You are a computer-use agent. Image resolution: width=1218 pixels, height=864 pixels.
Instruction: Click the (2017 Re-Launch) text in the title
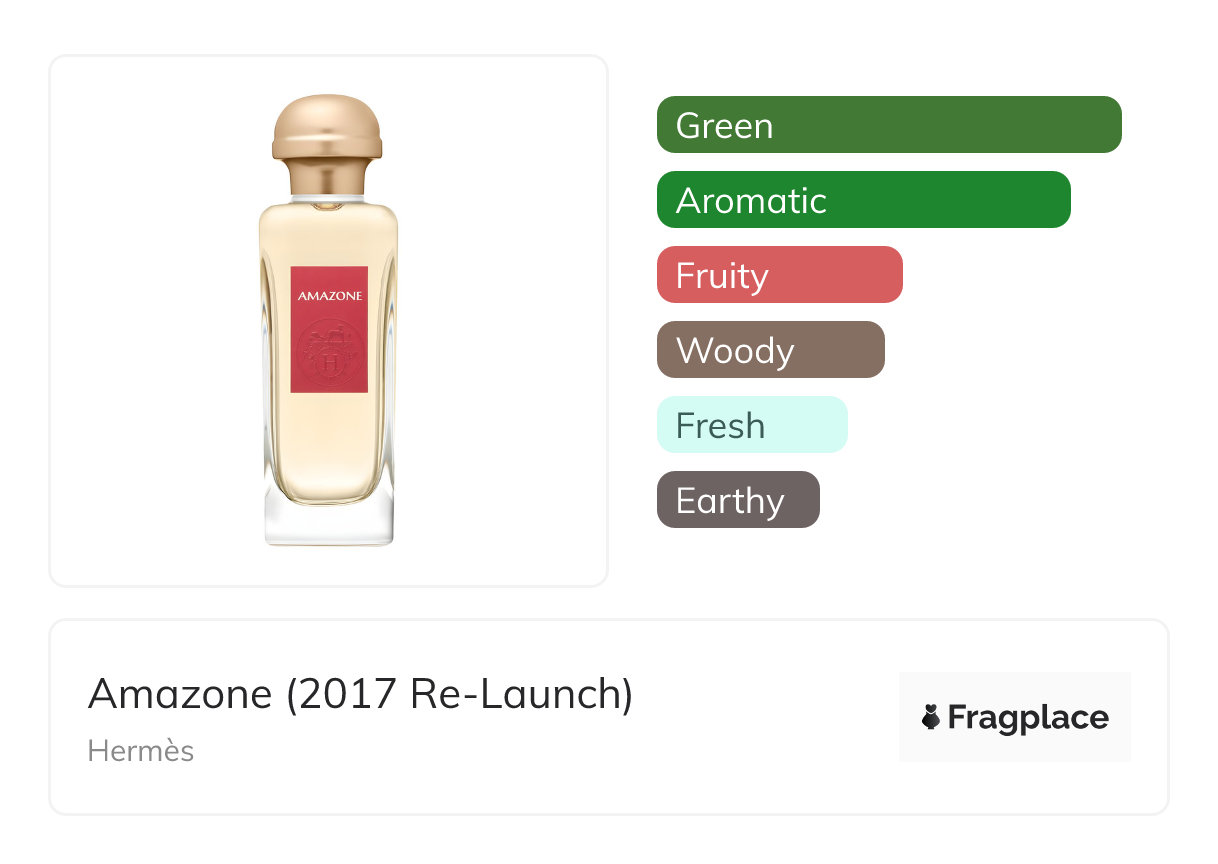coord(460,694)
